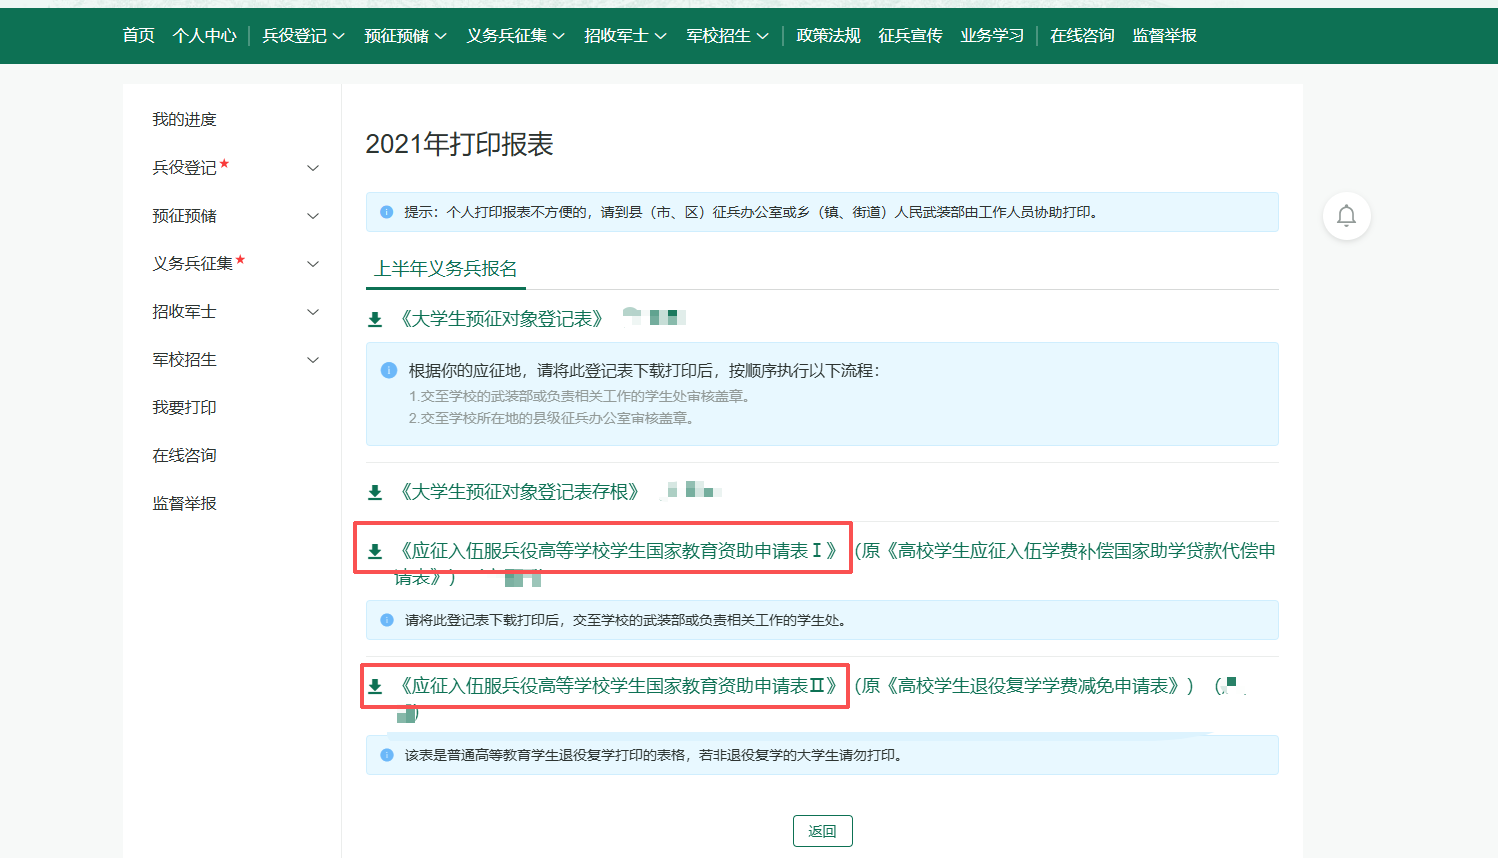This screenshot has width=1498, height=858.
Task: Open 政策法规 from the top menu
Action: [828, 36]
